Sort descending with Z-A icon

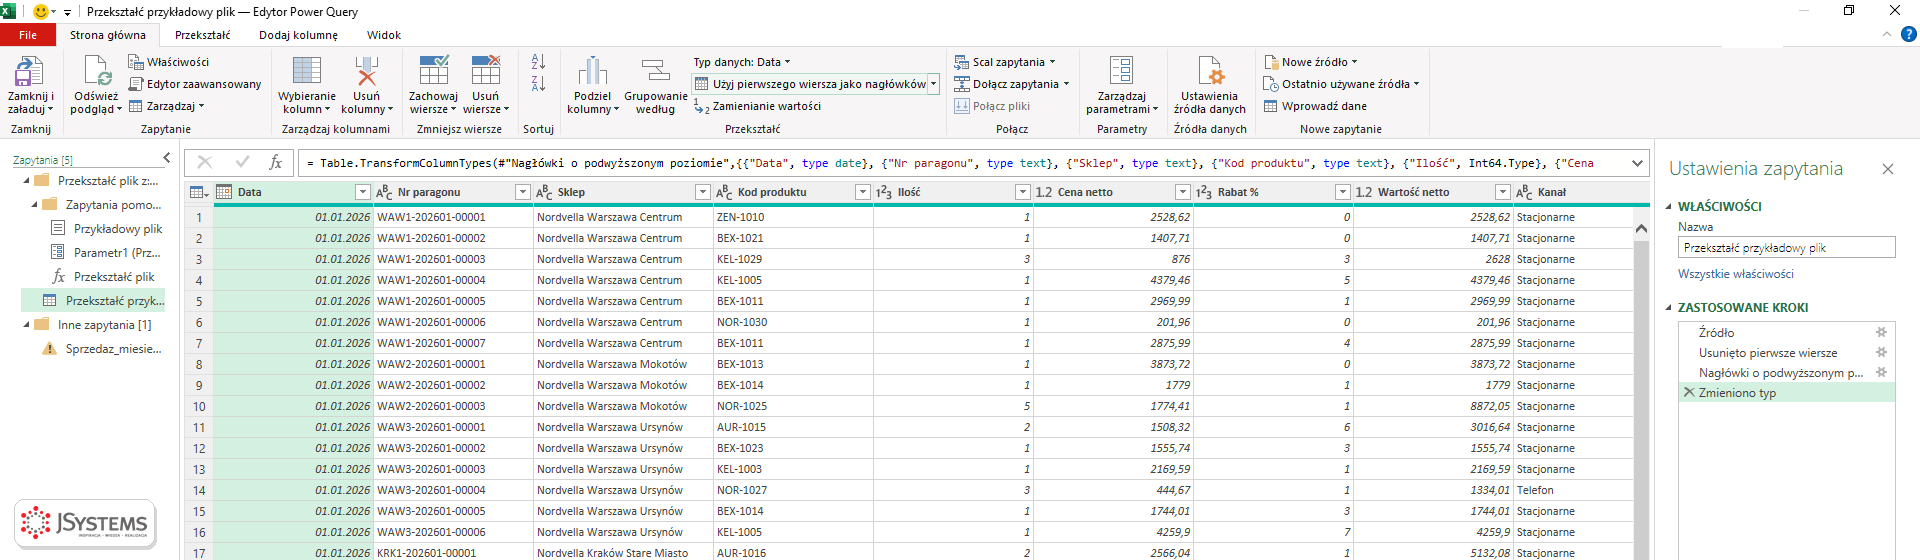point(538,84)
